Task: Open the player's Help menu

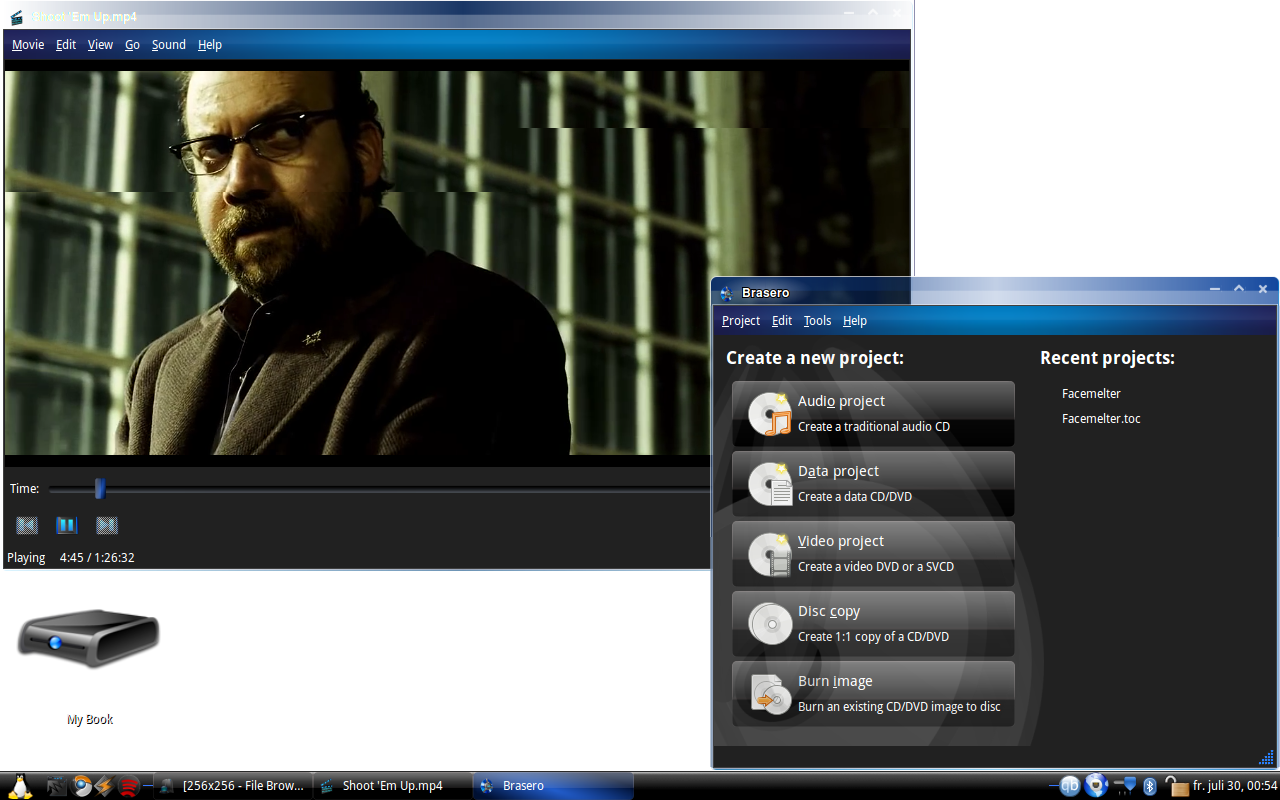Action: pos(210,45)
